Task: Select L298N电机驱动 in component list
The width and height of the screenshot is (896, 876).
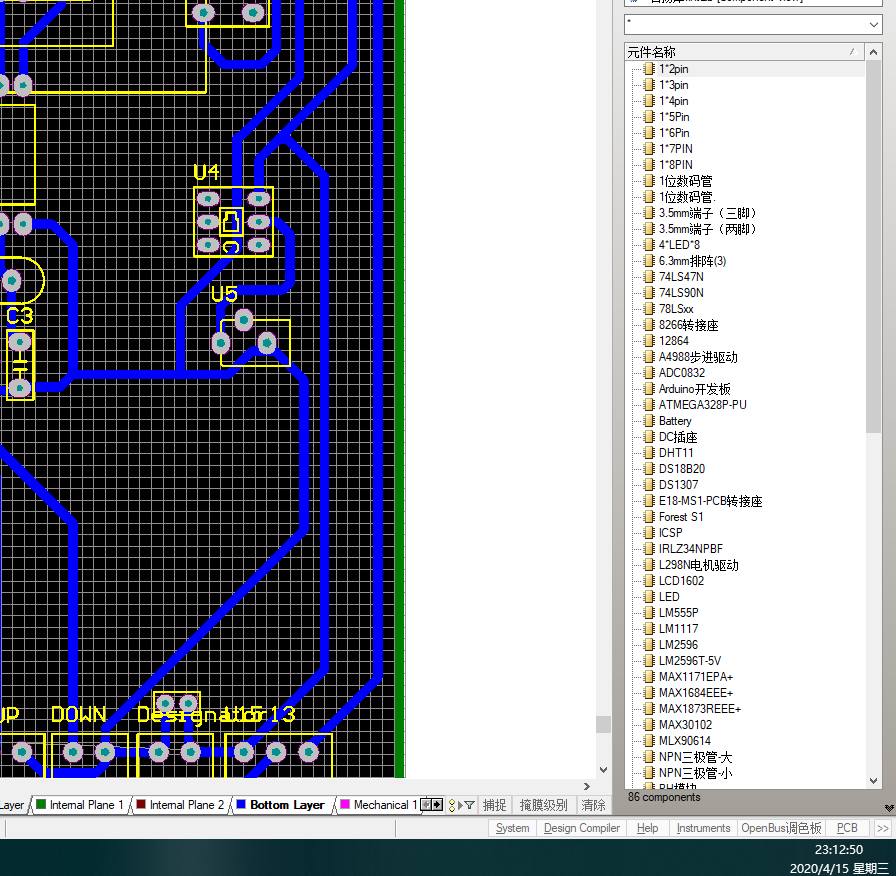Action: 698,565
